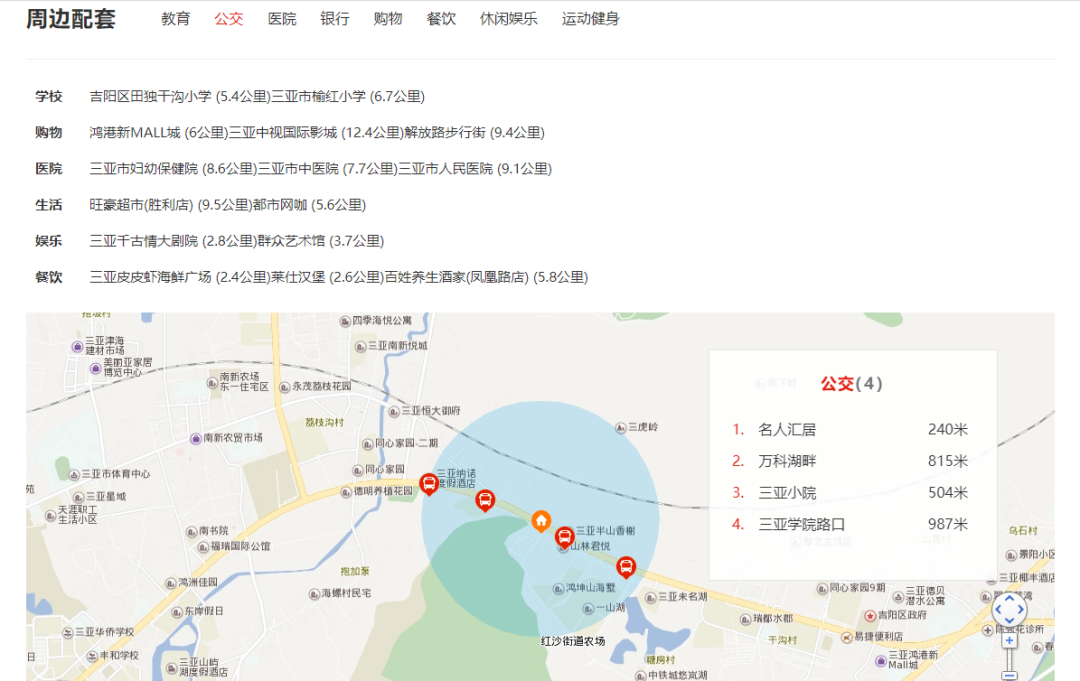Click the 易捷便利店 map icon

click(x=847, y=638)
